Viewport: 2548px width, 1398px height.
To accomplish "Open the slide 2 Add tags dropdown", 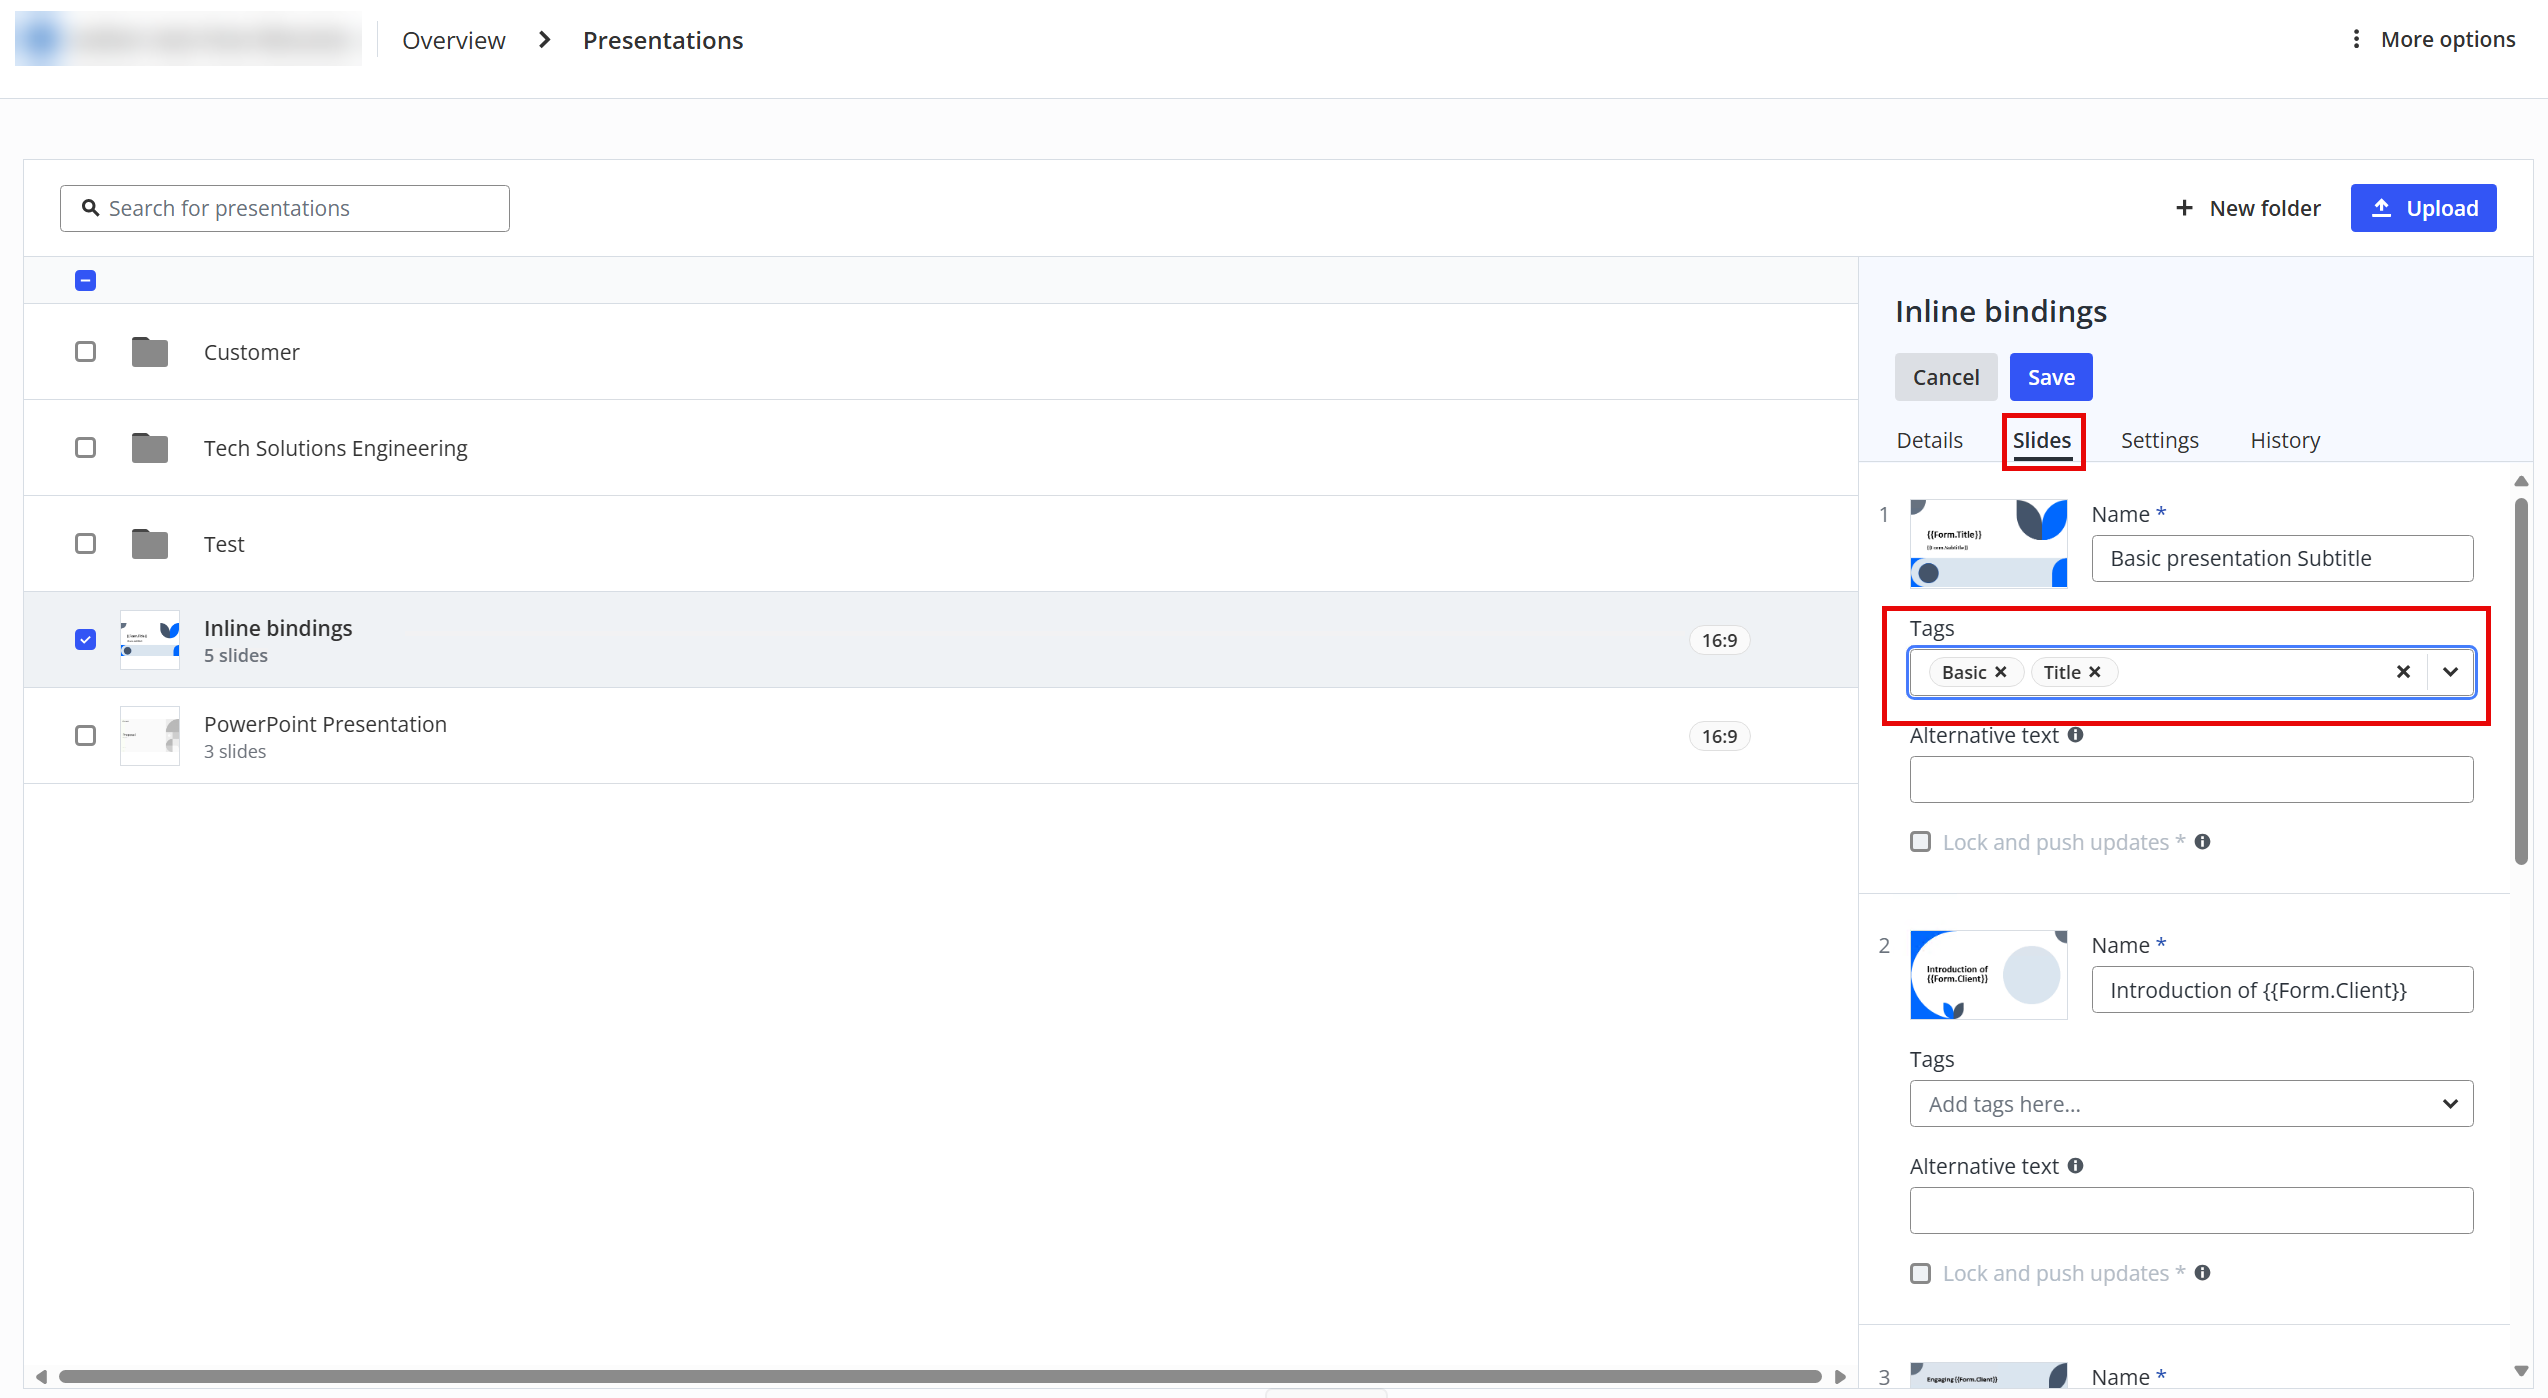I will point(2191,1104).
